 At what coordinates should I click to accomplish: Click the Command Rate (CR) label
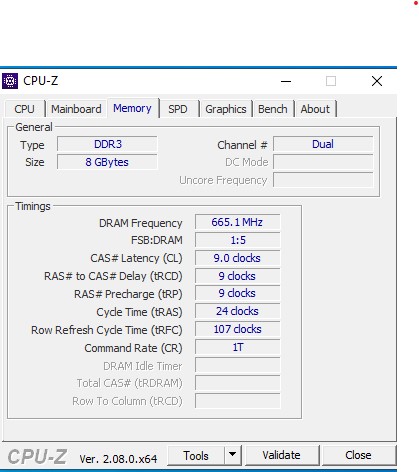[x=133, y=348]
